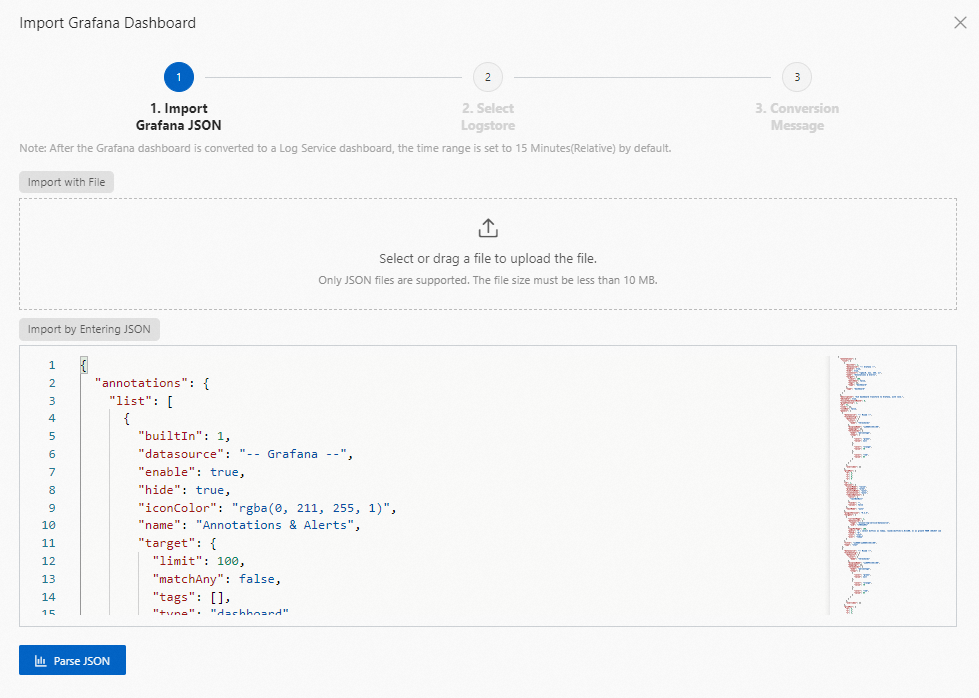Click the rgba(0, 211, 255, 1) value
979x698 pixels.
tap(311, 508)
